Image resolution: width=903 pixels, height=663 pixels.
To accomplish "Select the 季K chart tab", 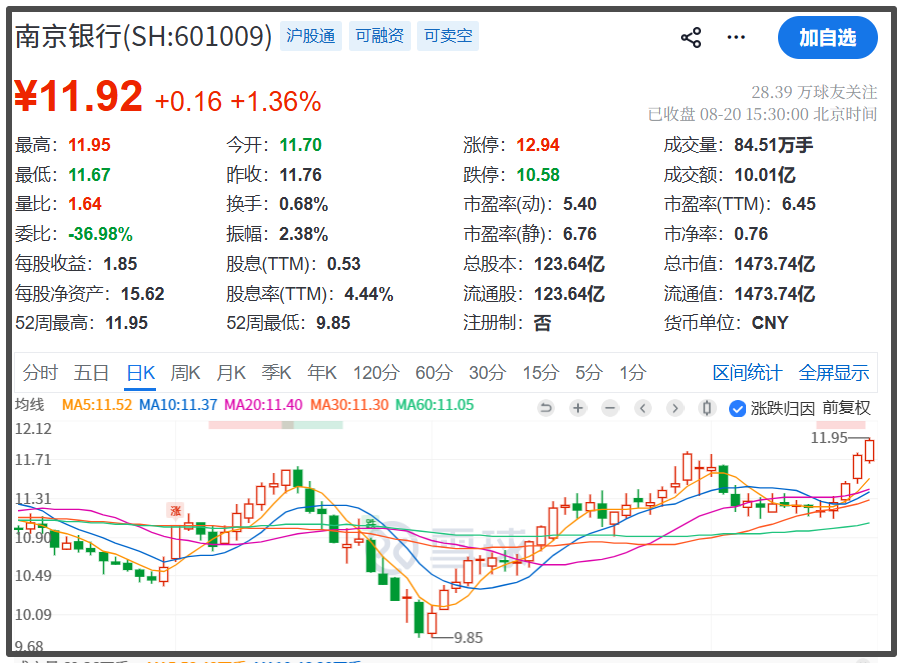I will point(276,373).
